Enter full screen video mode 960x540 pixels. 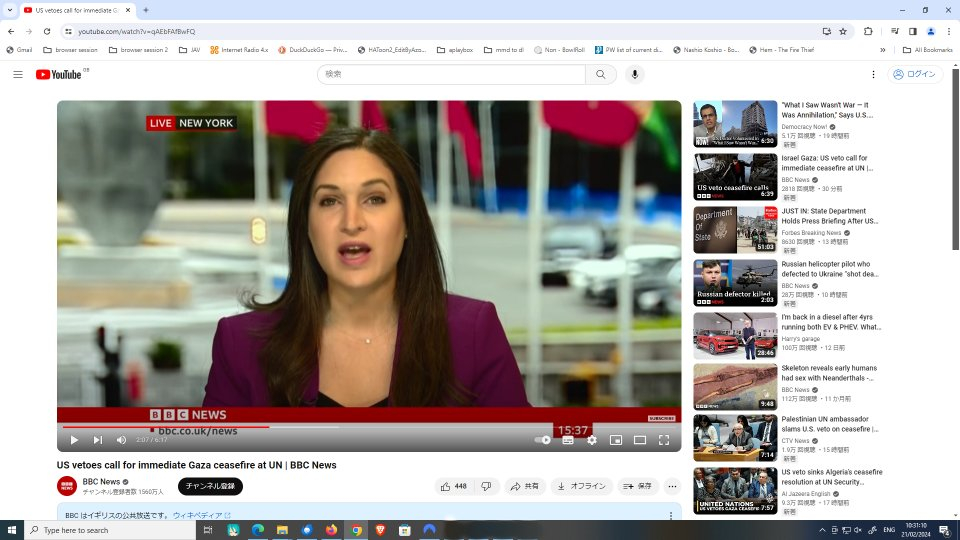click(664, 440)
